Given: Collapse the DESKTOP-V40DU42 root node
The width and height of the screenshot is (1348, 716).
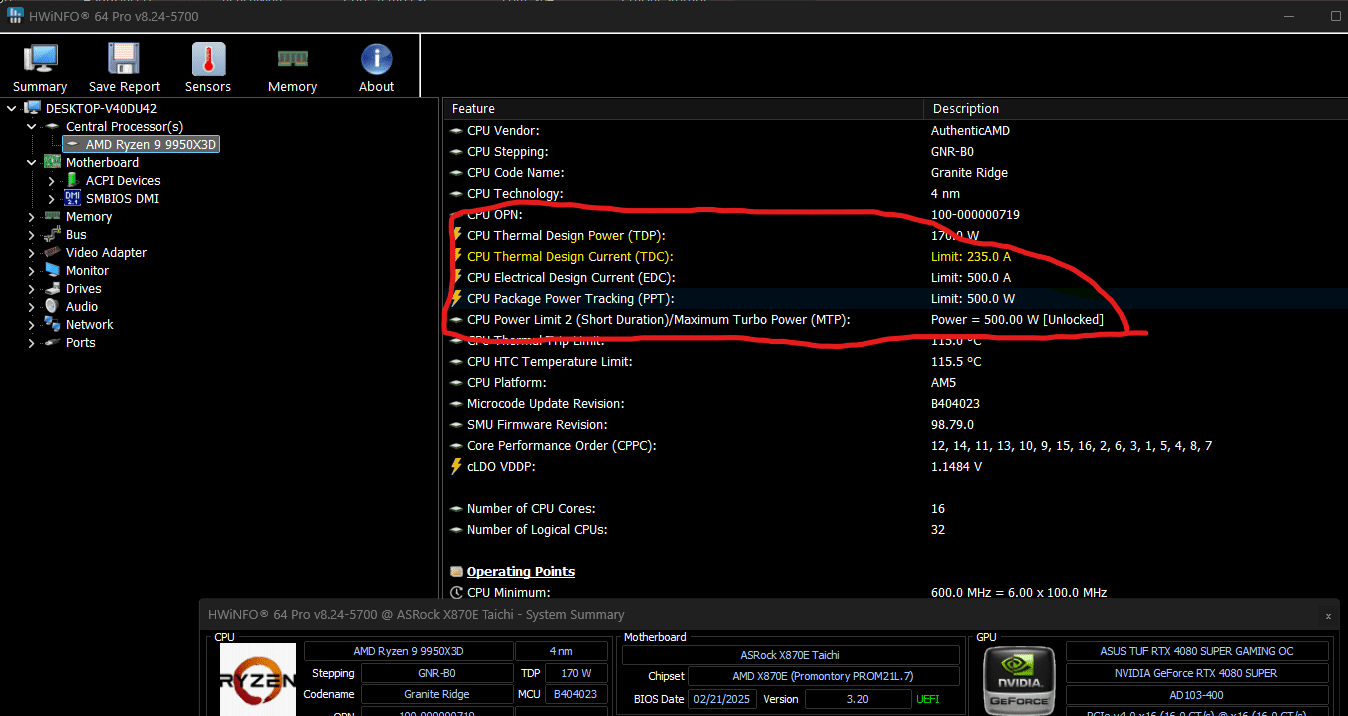Looking at the screenshot, I should coord(12,108).
